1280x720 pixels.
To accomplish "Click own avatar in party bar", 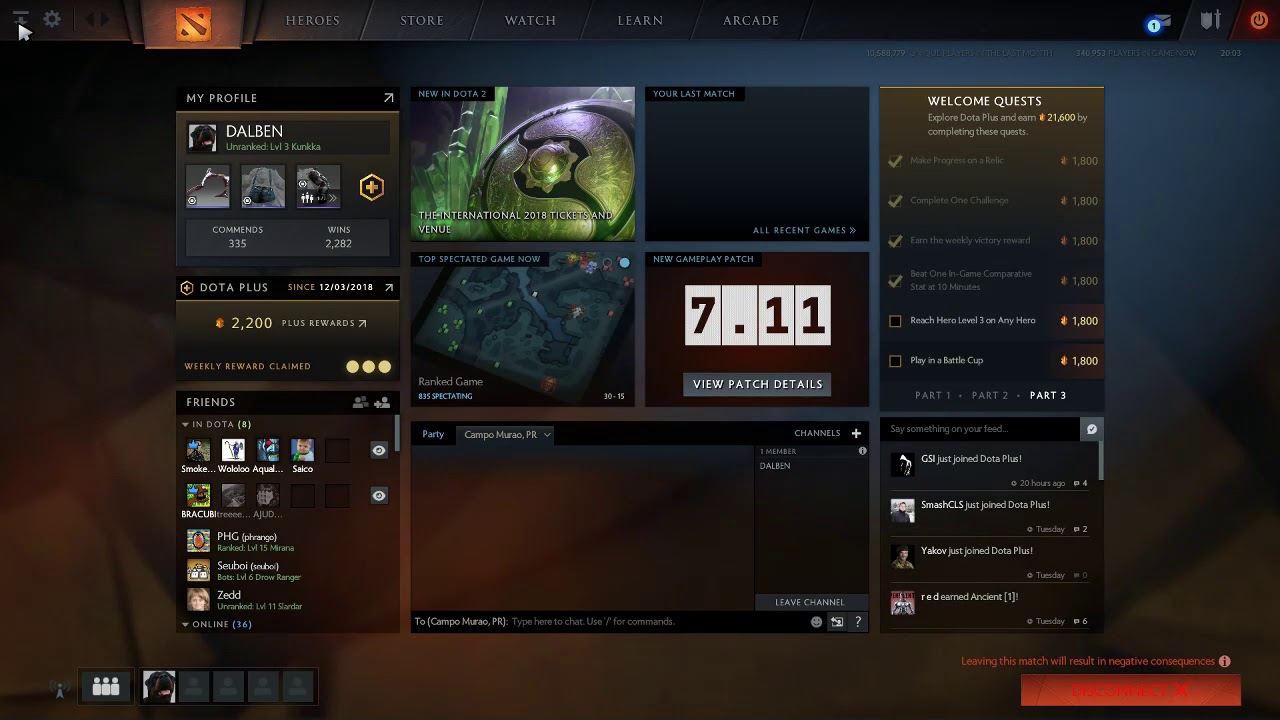I will pos(159,686).
